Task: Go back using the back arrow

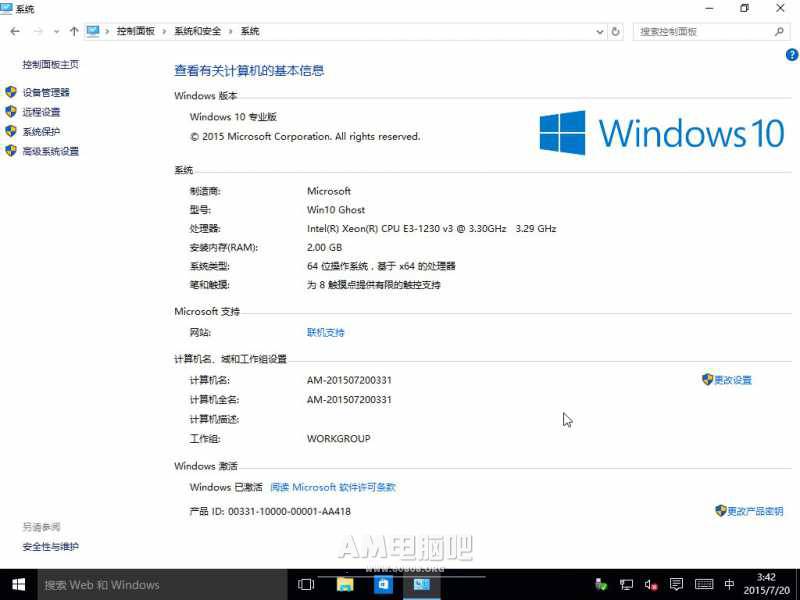Action: 15,32
